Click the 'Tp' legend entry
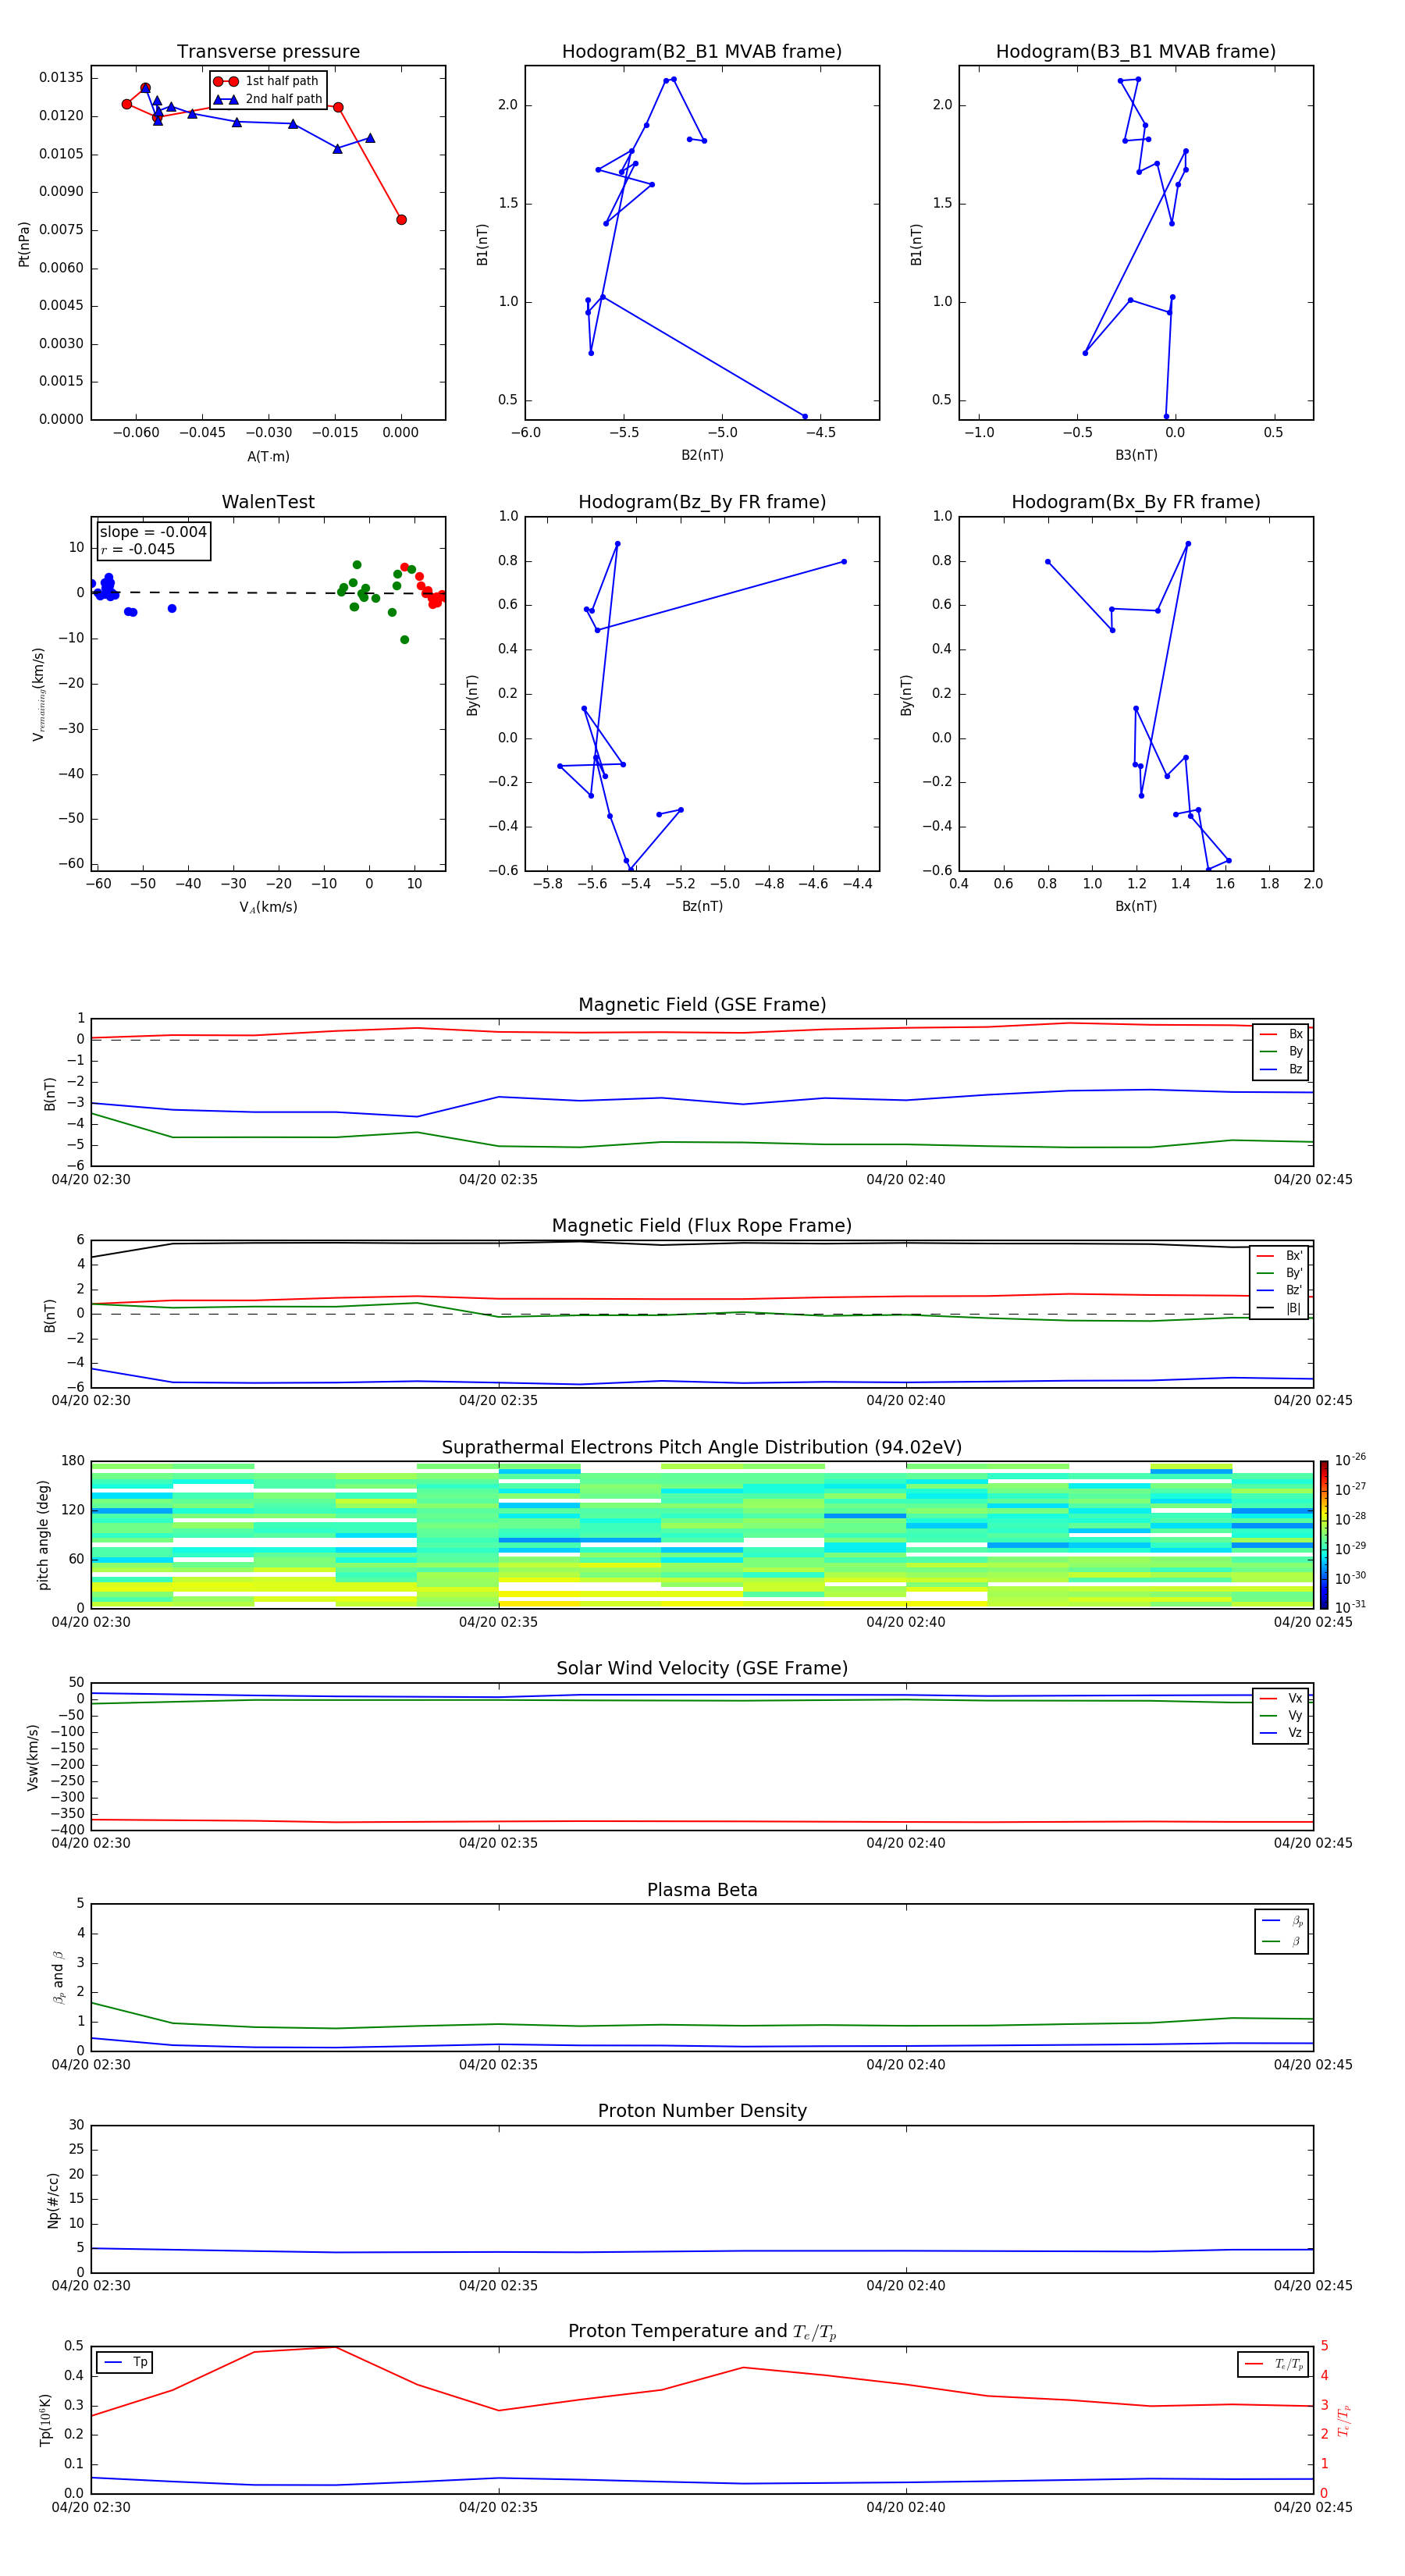This screenshot has width=1405, height=2576. click(126, 2362)
